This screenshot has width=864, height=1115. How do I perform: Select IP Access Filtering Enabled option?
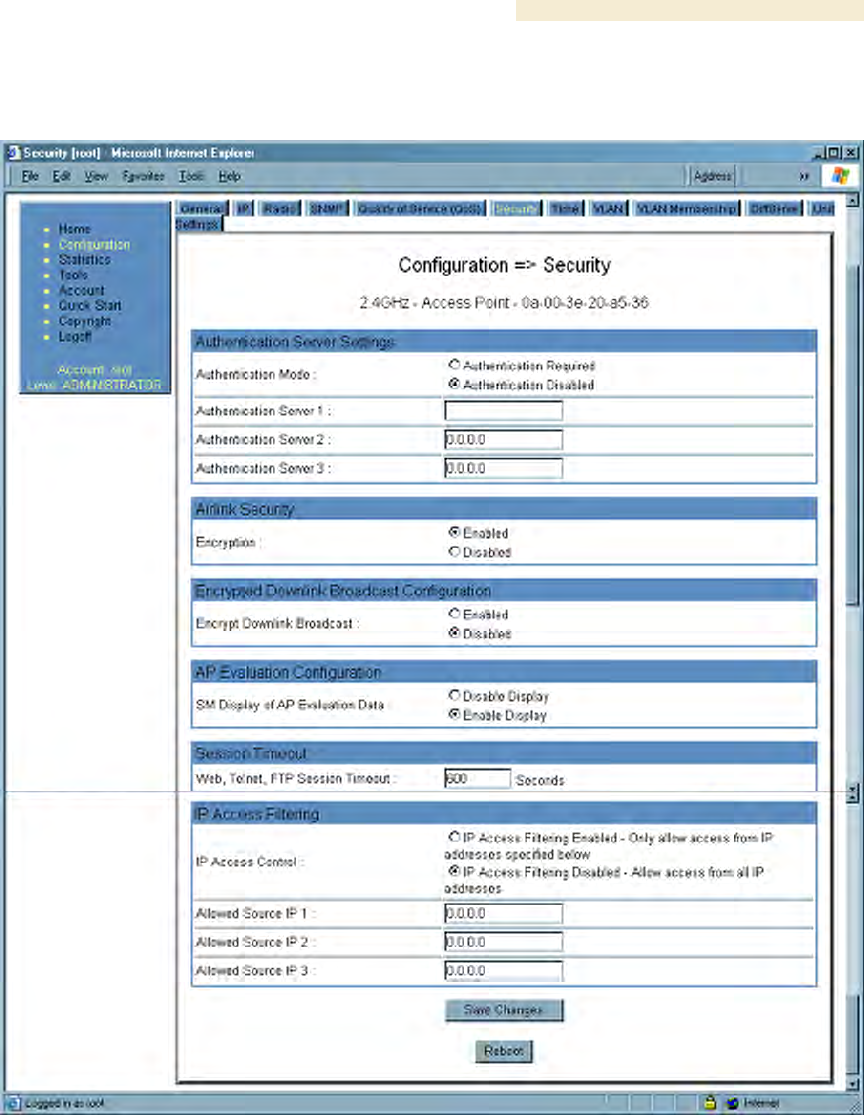454,837
